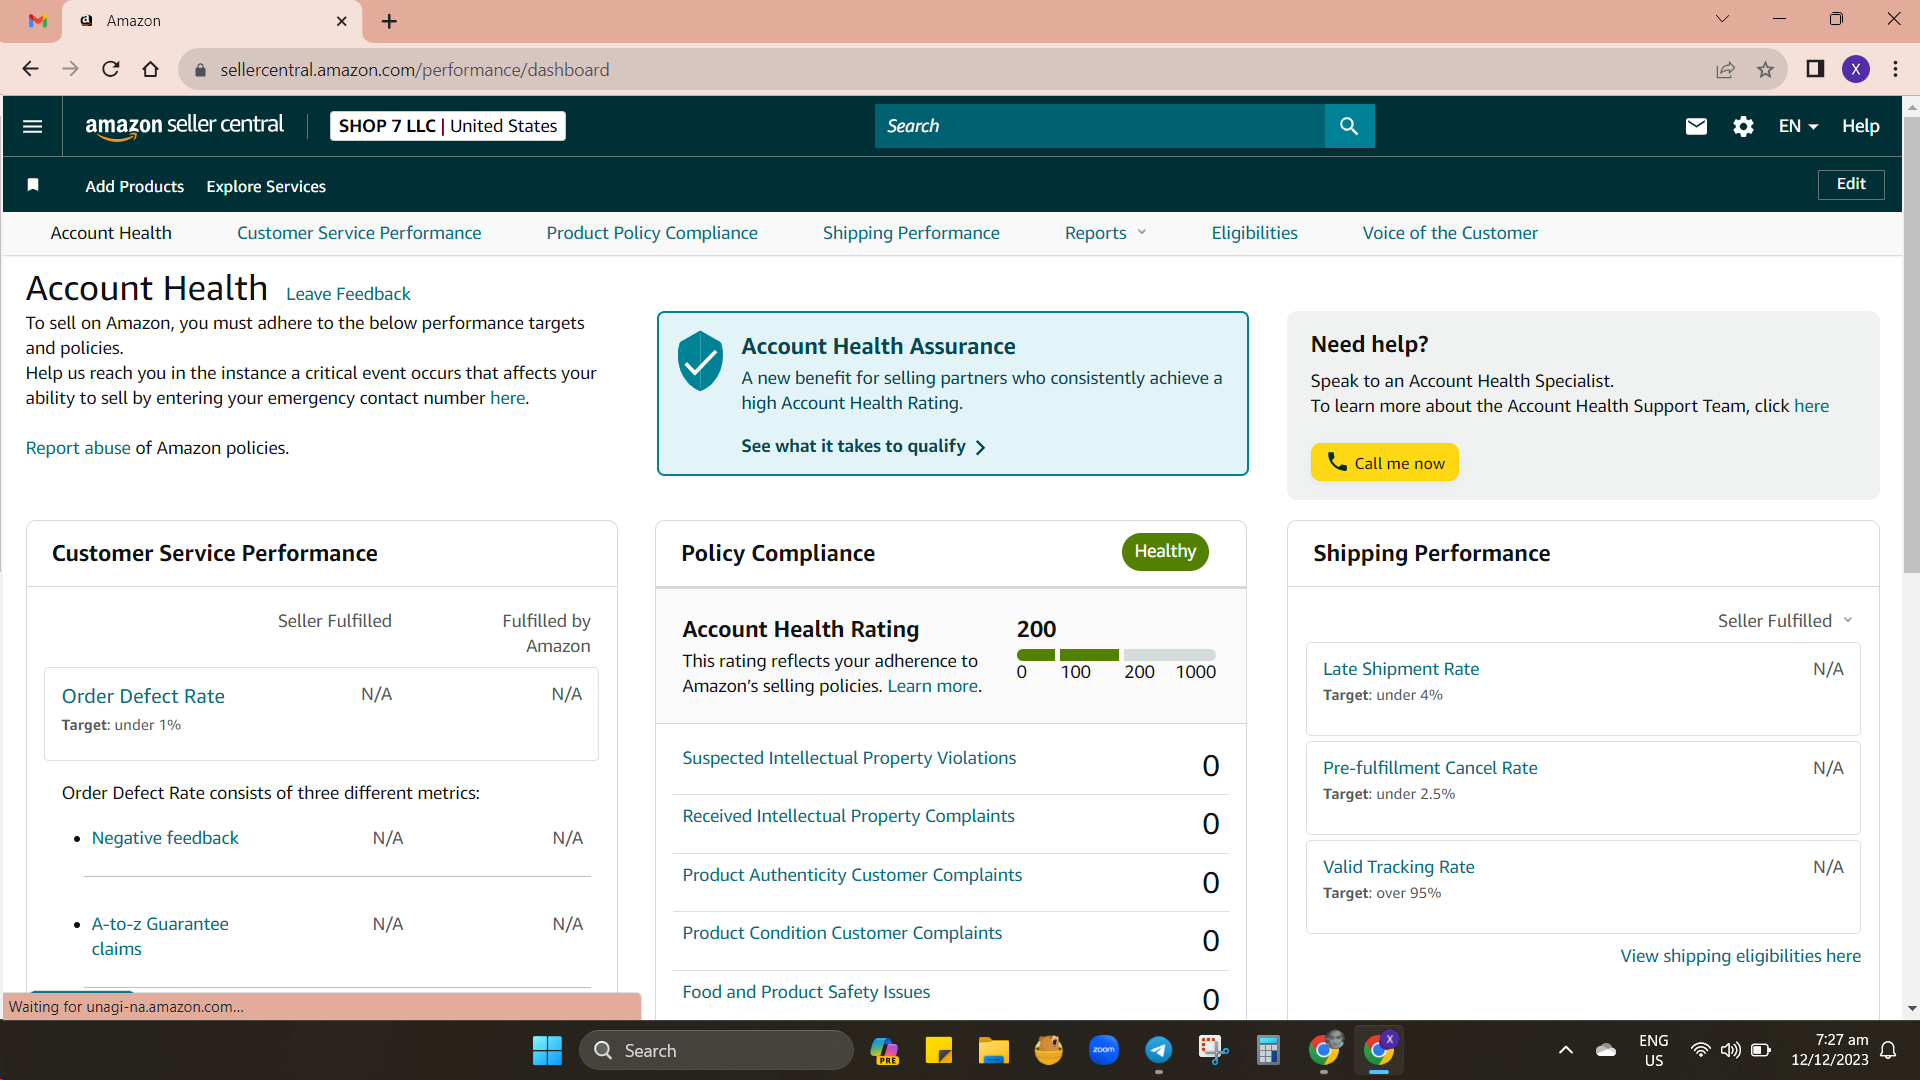This screenshot has height=1080, width=1920.
Task: Click the page vertical scrollbar
Action: [1911, 345]
